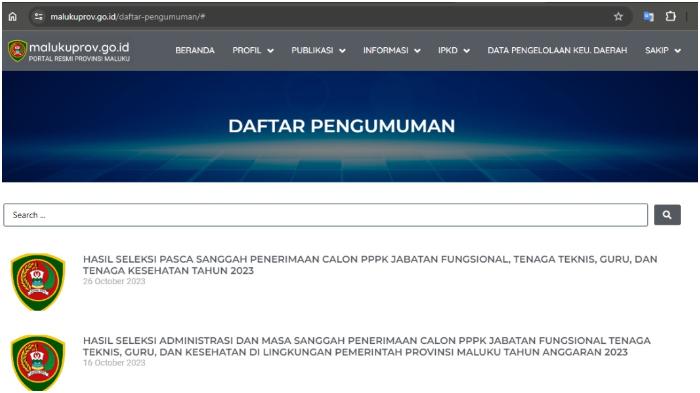This screenshot has width=700, height=393.
Task: Open the PROFIL menu
Action: 246,50
